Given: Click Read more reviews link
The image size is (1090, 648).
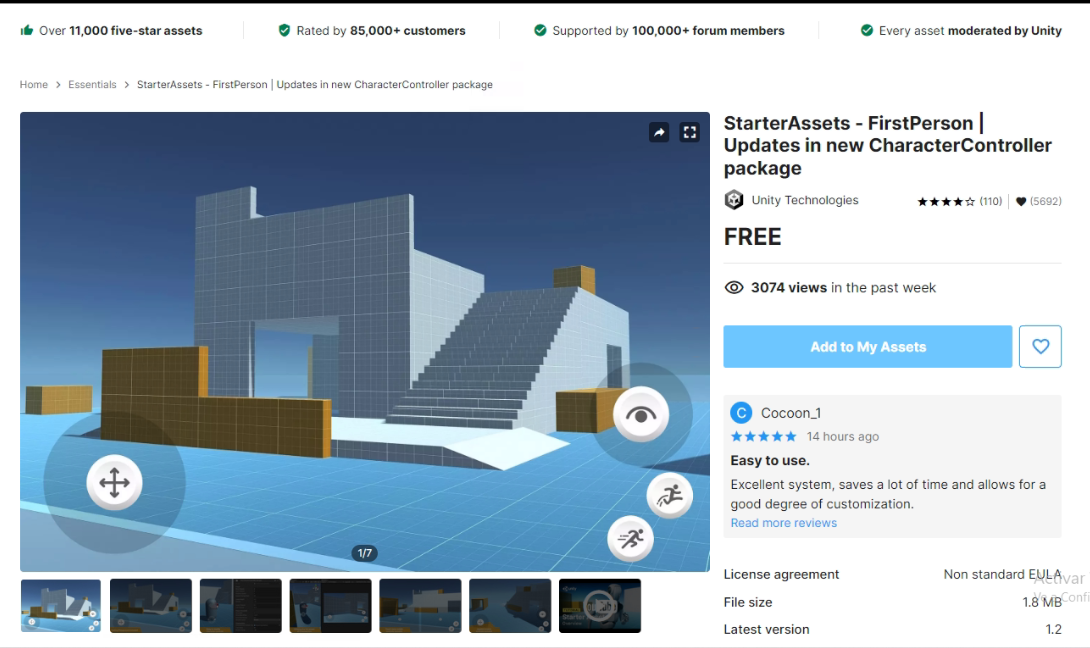Looking at the screenshot, I should (x=783, y=523).
